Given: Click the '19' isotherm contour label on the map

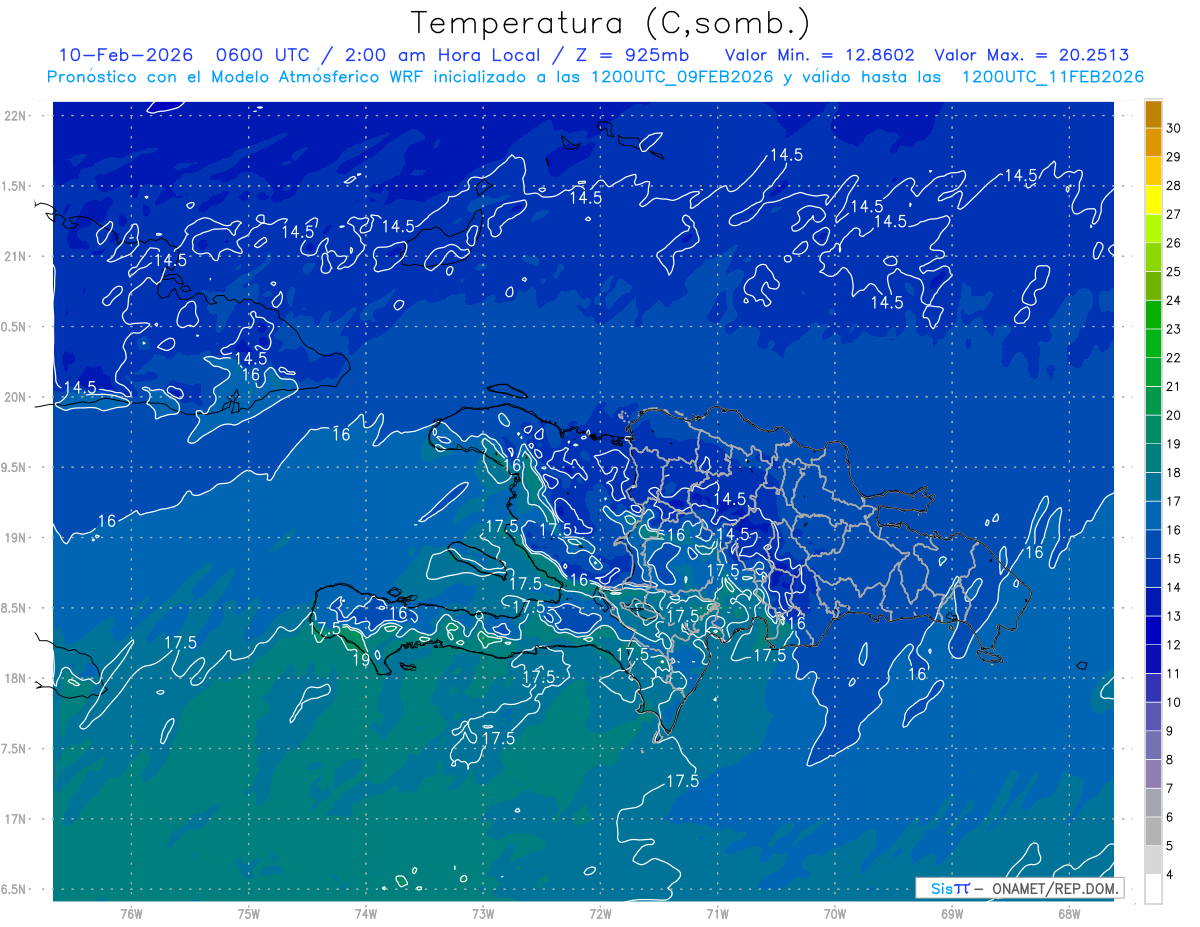Looking at the screenshot, I should pyautogui.click(x=361, y=659).
